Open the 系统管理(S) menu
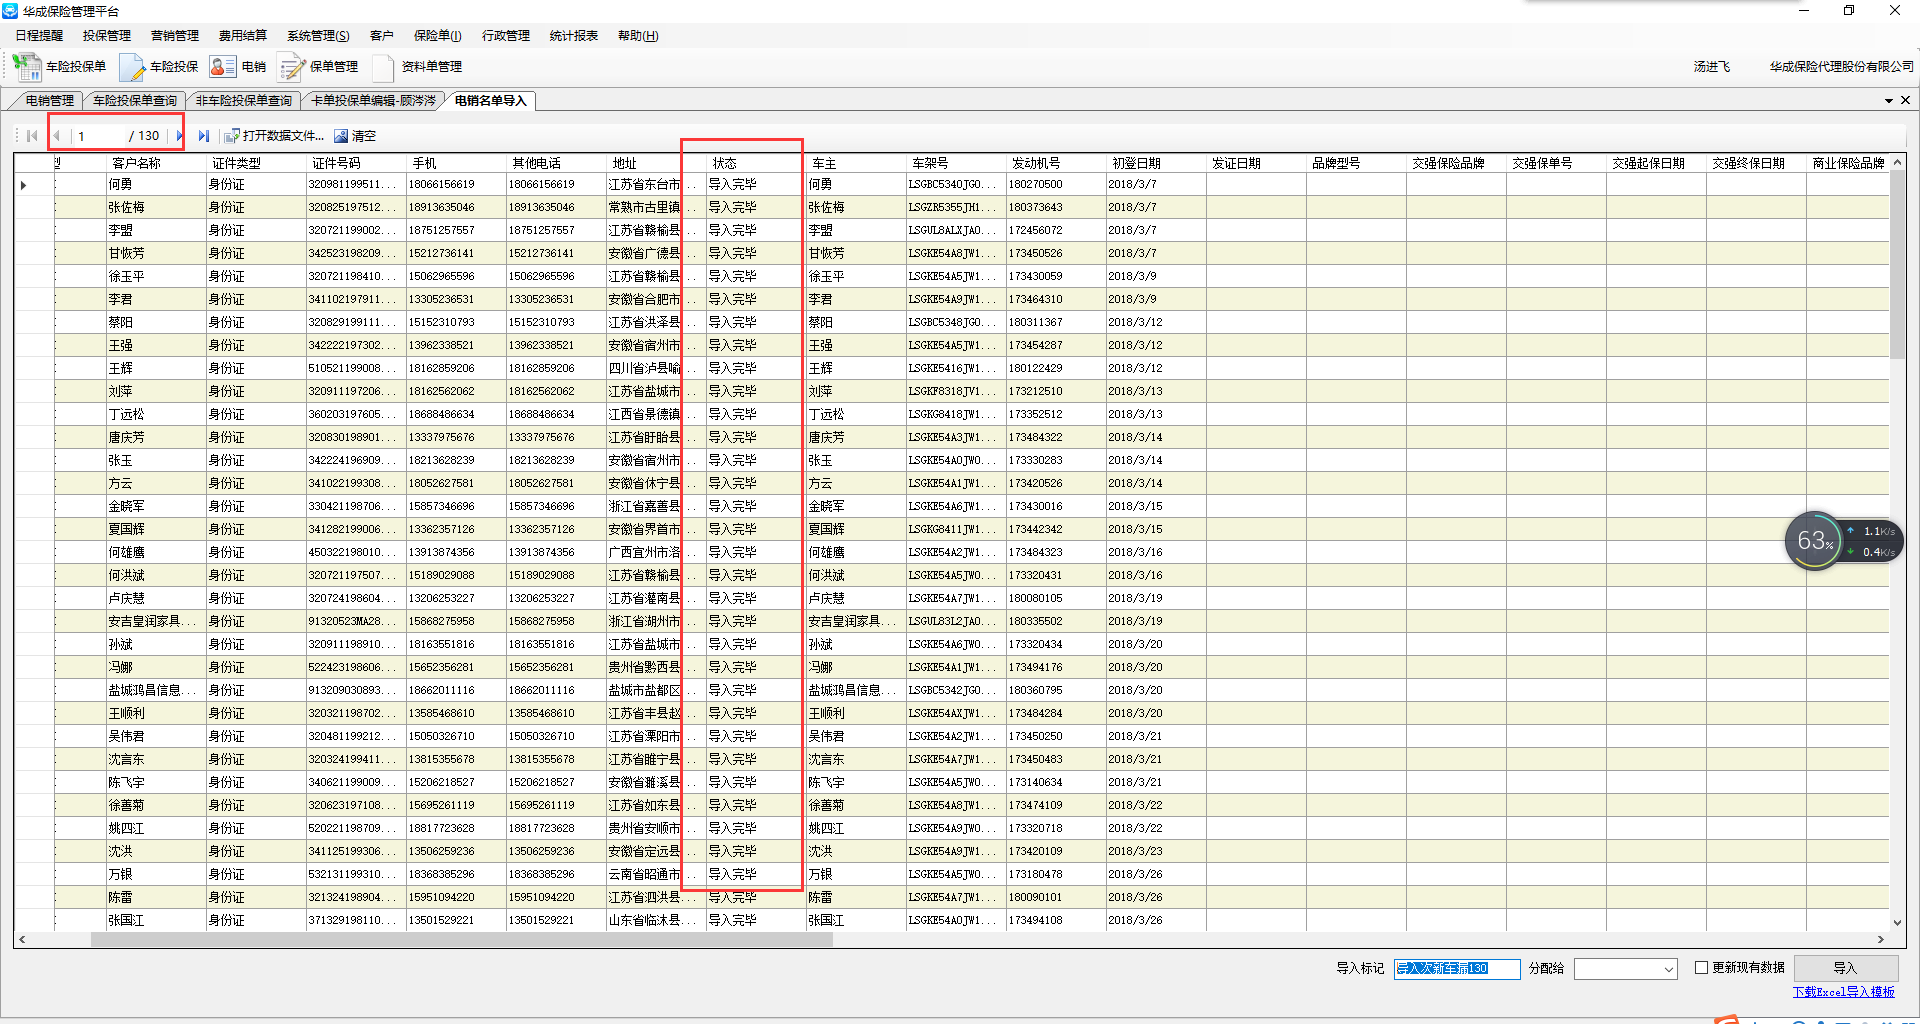 [318, 36]
